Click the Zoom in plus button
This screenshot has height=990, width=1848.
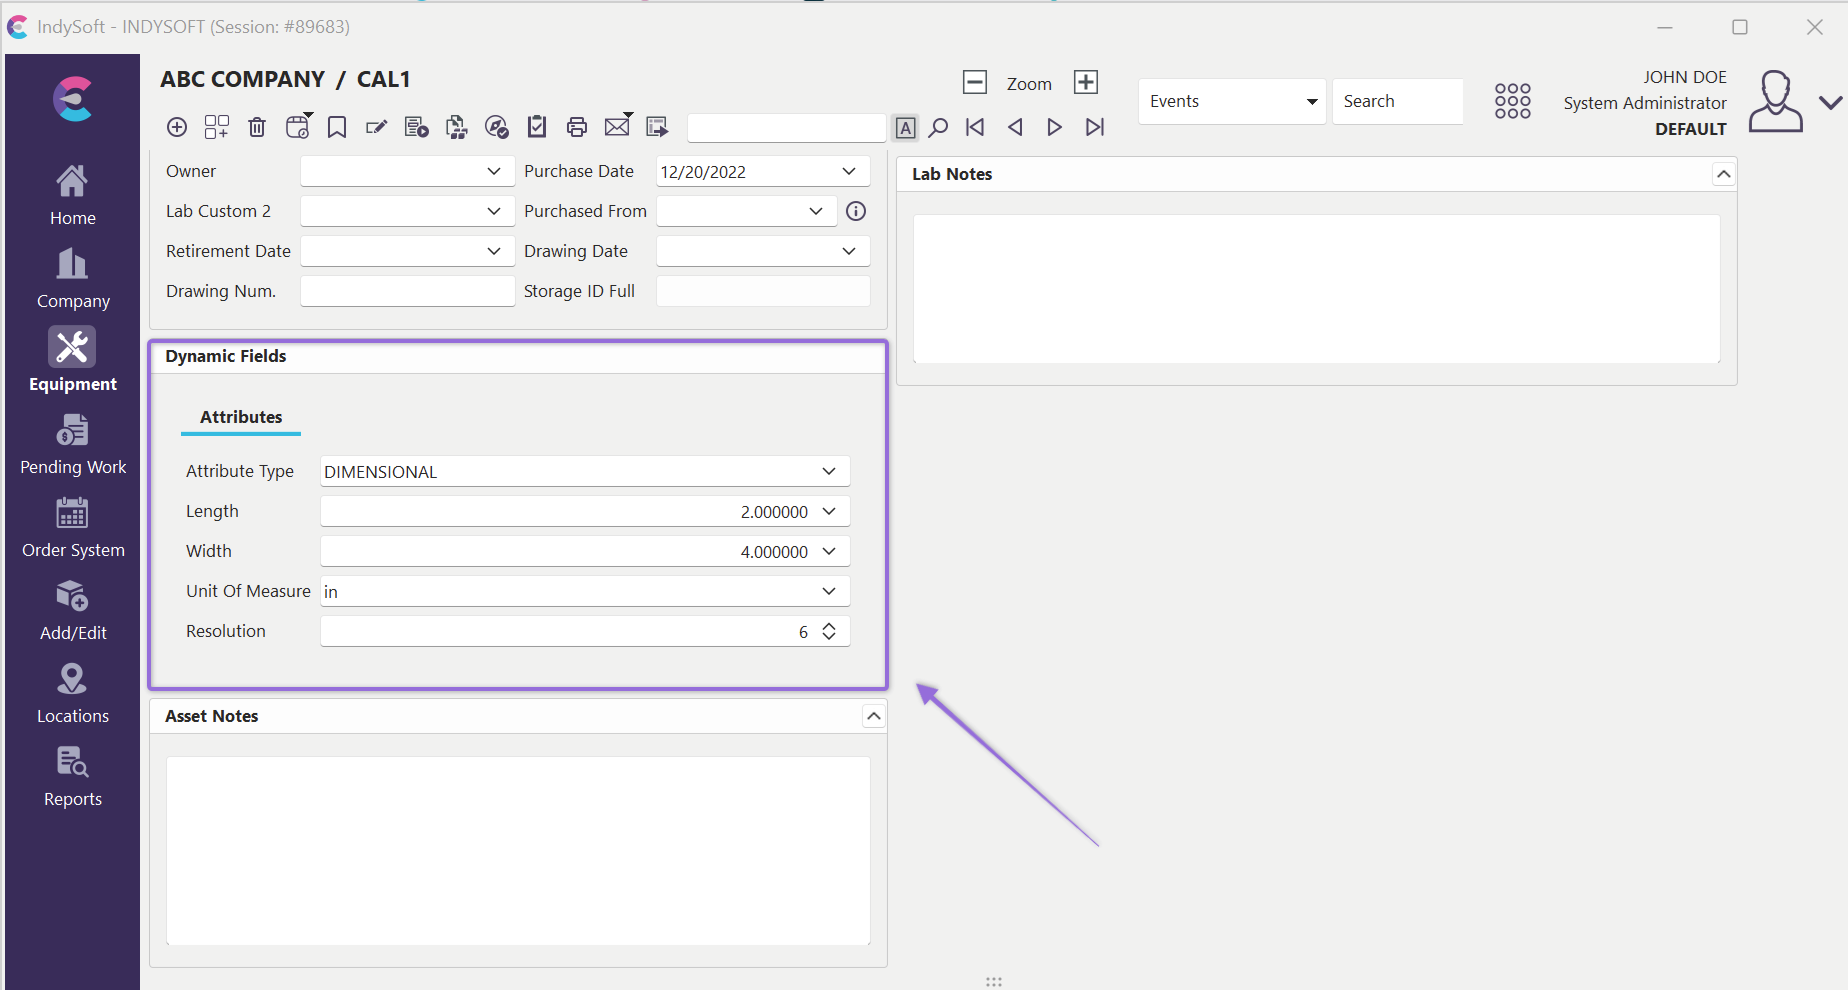click(1086, 82)
